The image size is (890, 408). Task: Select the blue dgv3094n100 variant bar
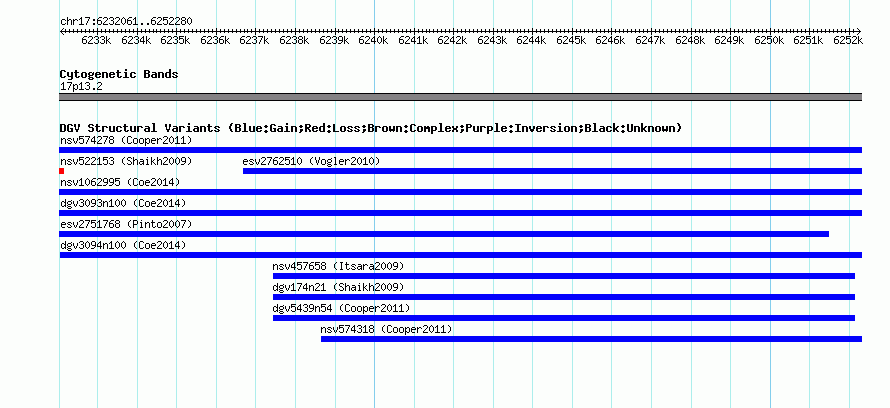coord(460,255)
